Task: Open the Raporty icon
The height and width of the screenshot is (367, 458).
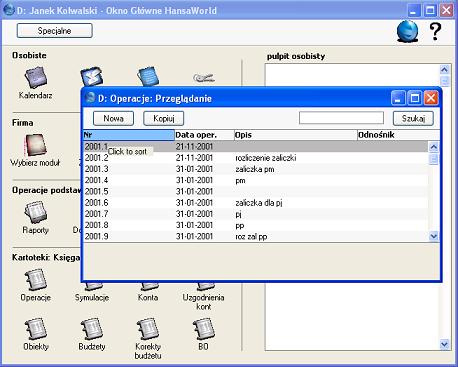Action: click(36, 212)
